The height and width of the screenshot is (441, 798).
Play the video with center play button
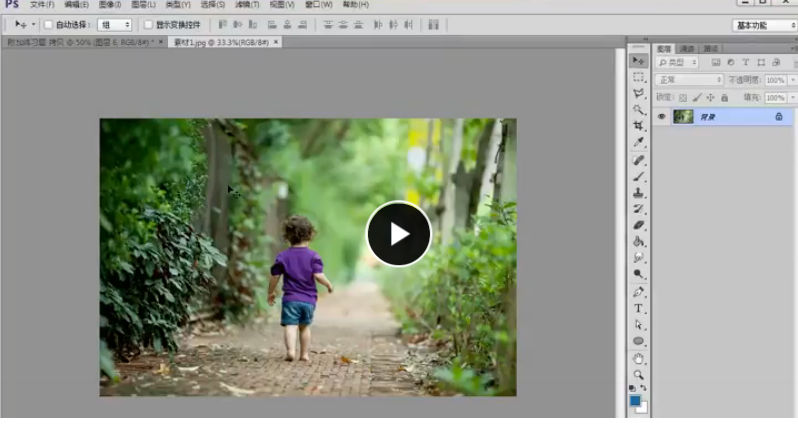[x=399, y=234]
